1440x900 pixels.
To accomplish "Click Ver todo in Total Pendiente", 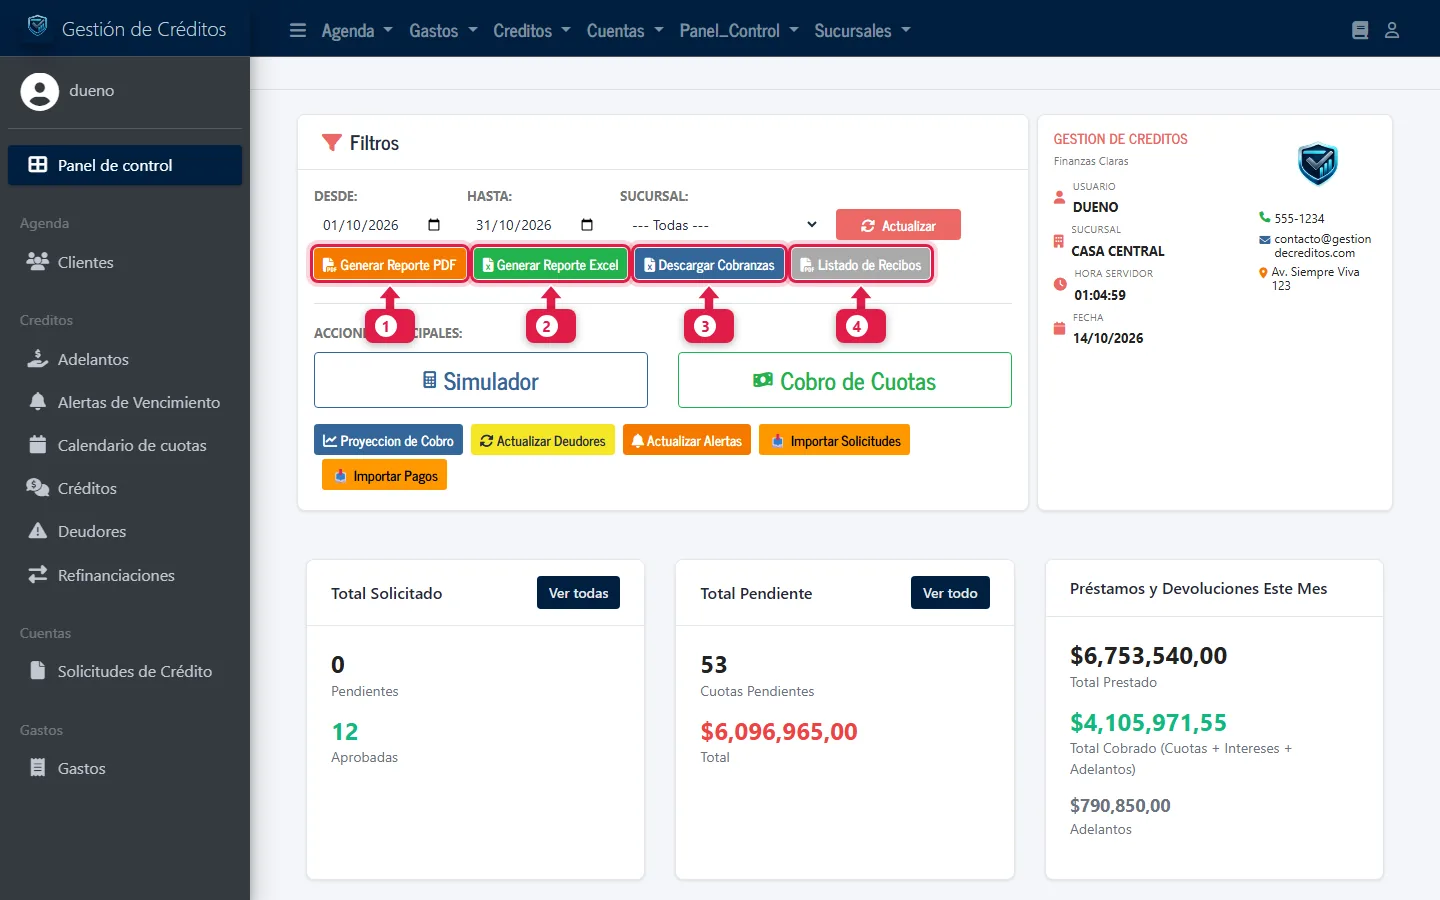I will coord(950,593).
